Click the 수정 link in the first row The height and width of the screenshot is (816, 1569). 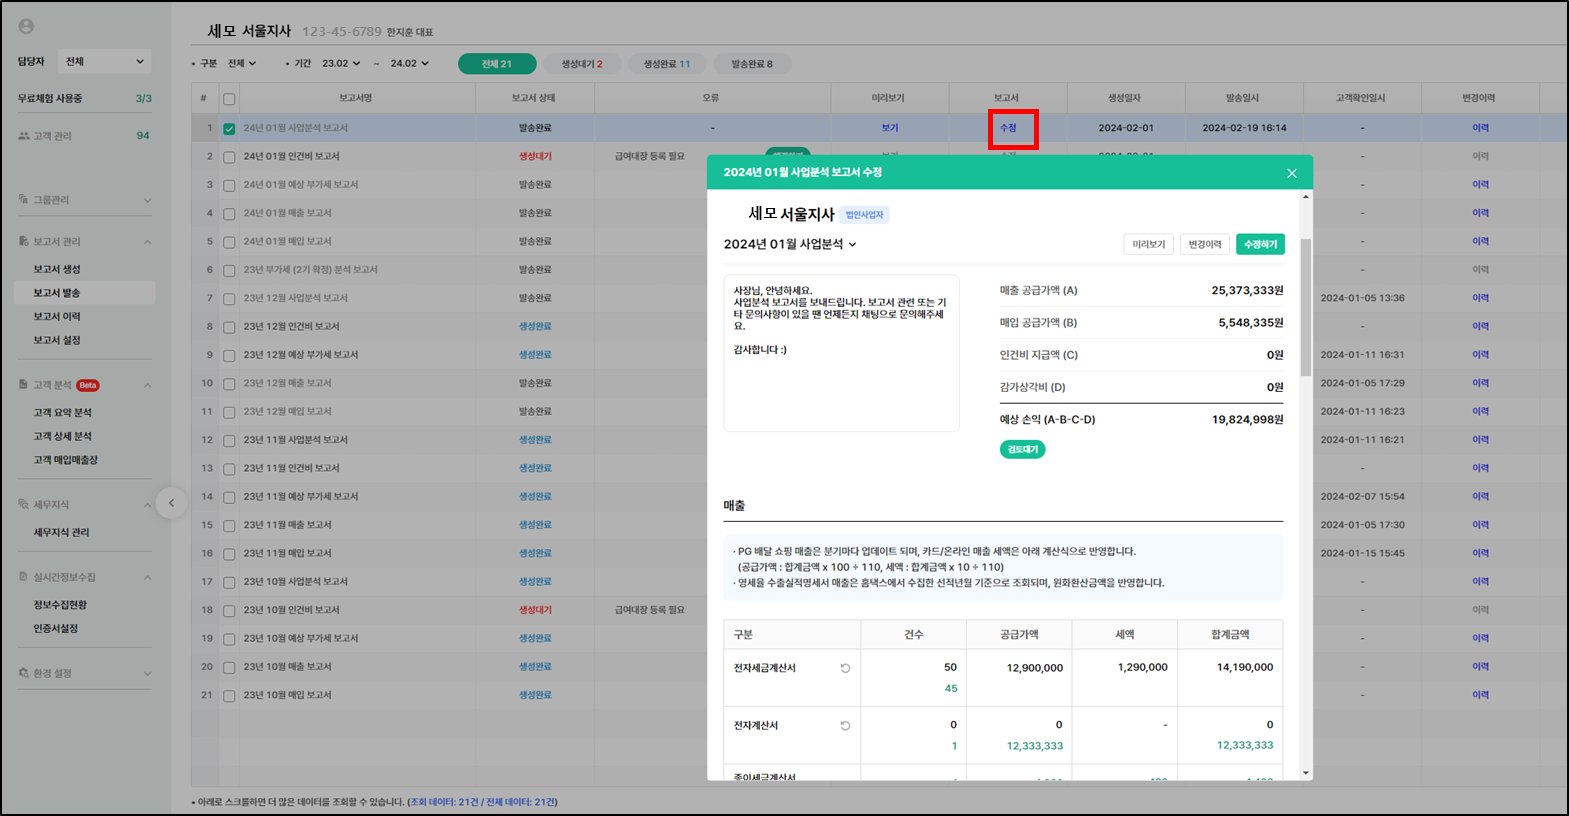click(x=1008, y=128)
